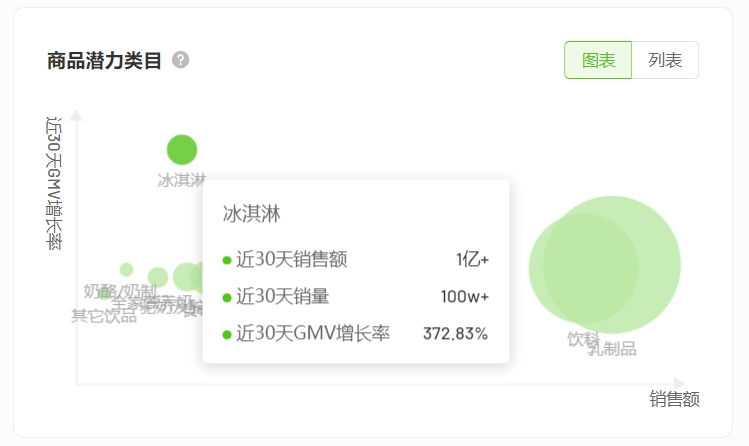Select the small bubble above 奶酪/奶制 label
Image resolution: width=749 pixels, height=446 pixels.
[x=126, y=269]
